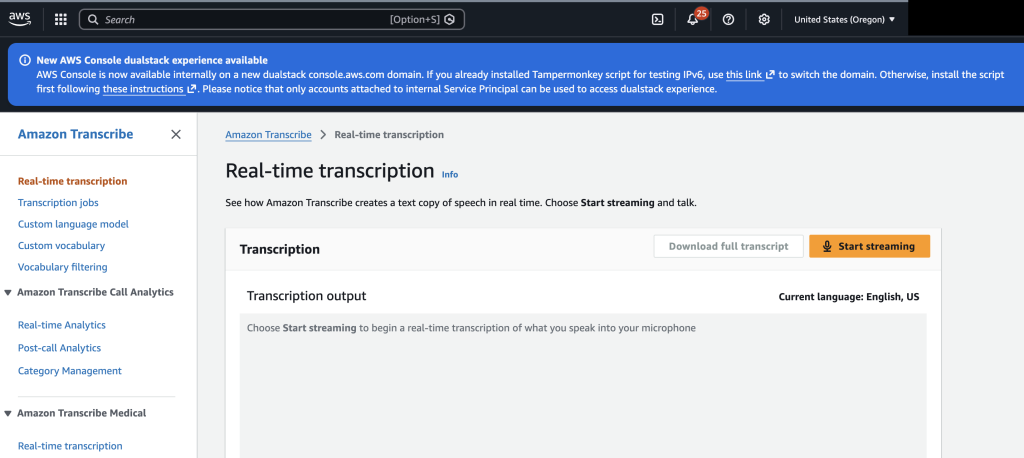Image resolution: width=1024 pixels, height=458 pixels.
Task: Click the Amazon Transcribe breadcrumb link
Action: [x=268, y=134]
